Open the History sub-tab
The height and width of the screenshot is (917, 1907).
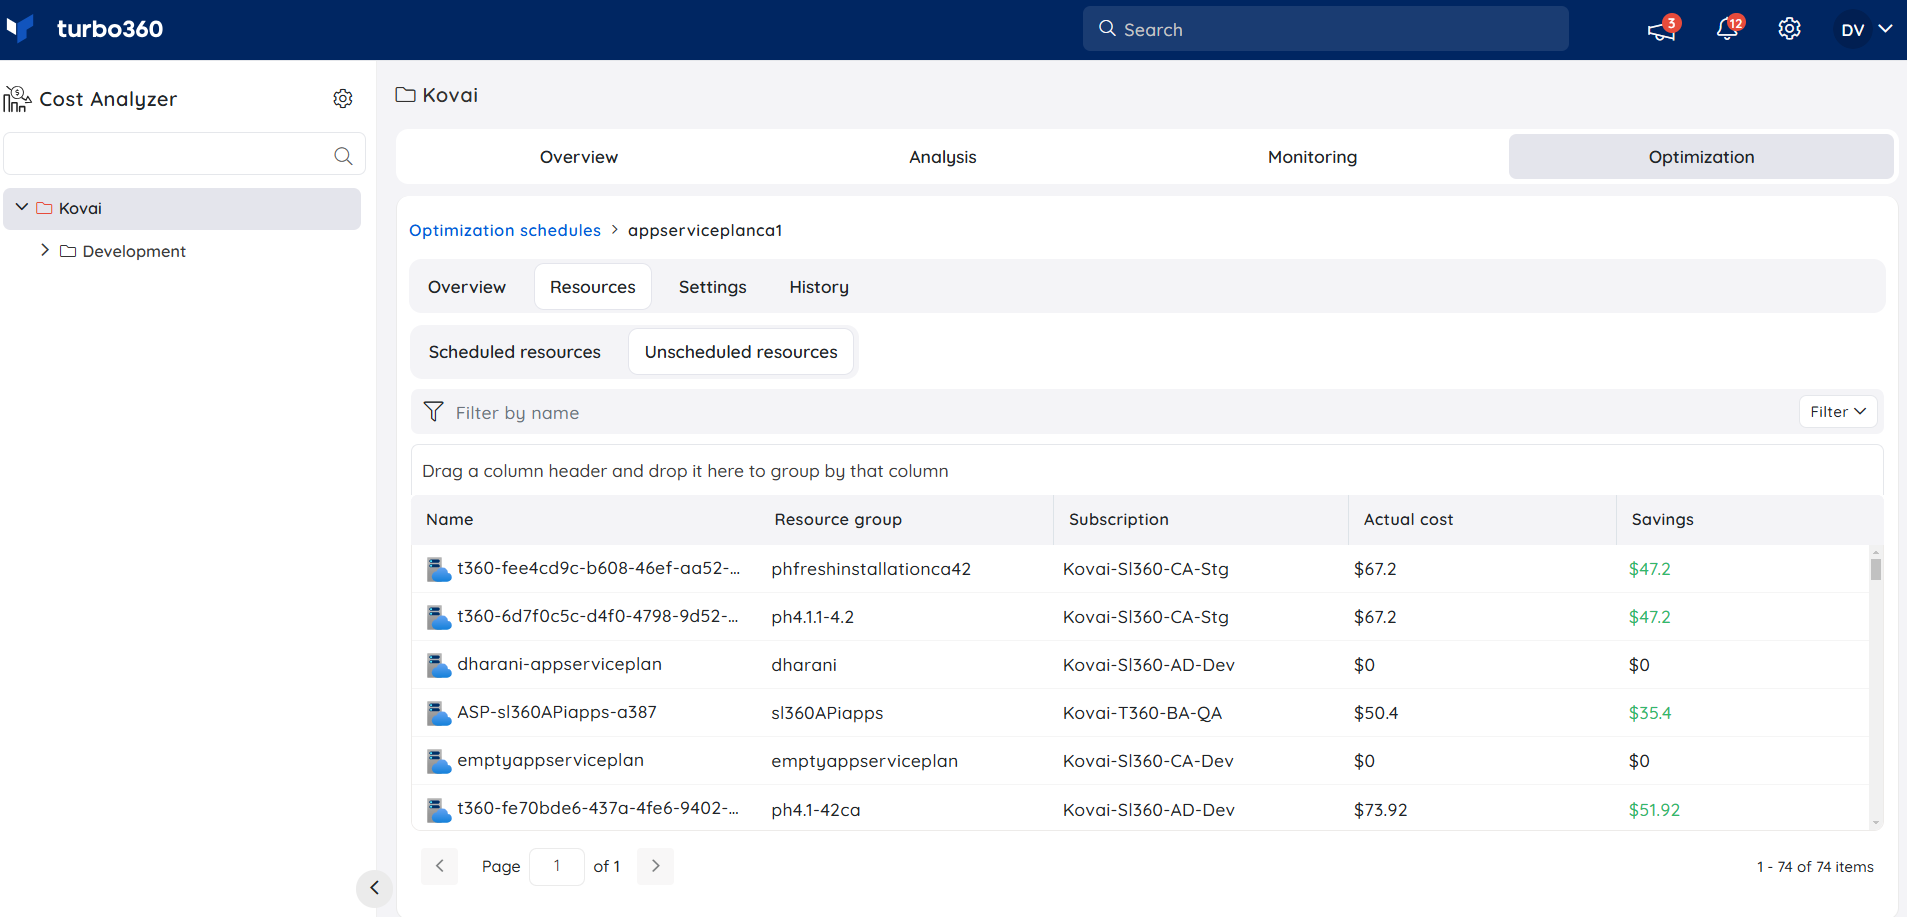click(x=819, y=287)
